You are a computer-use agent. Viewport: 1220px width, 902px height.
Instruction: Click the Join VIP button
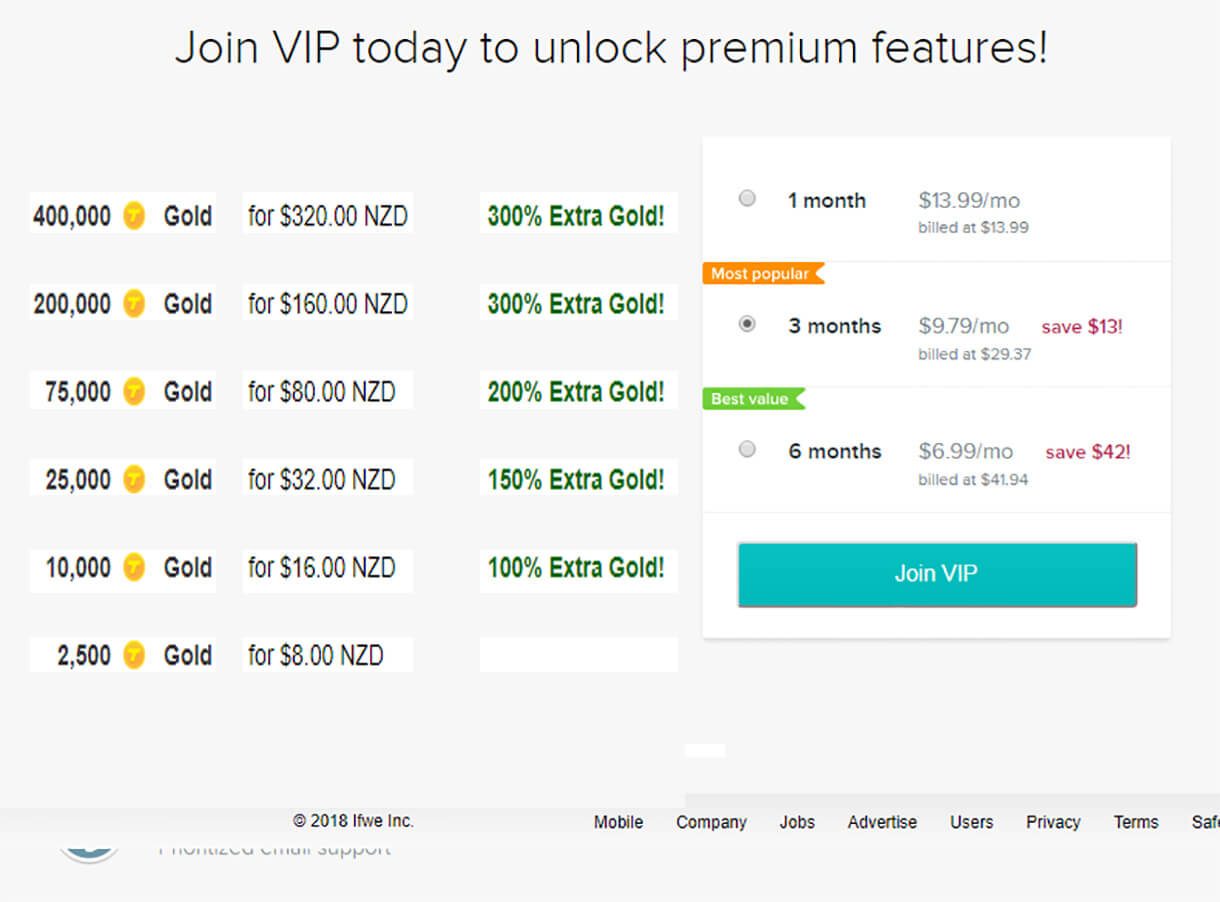coord(937,574)
